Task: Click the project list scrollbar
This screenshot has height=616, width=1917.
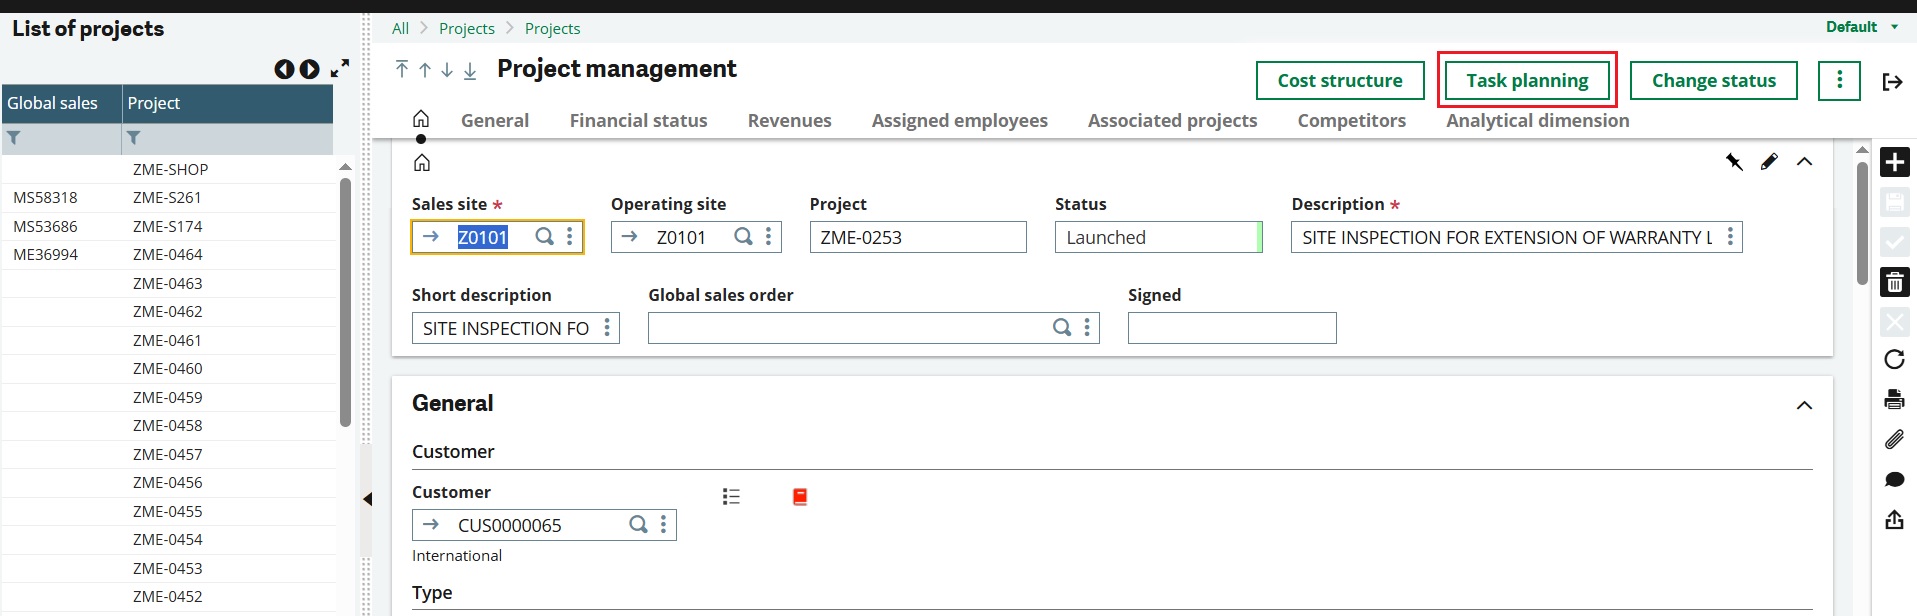Action: click(345, 302)
